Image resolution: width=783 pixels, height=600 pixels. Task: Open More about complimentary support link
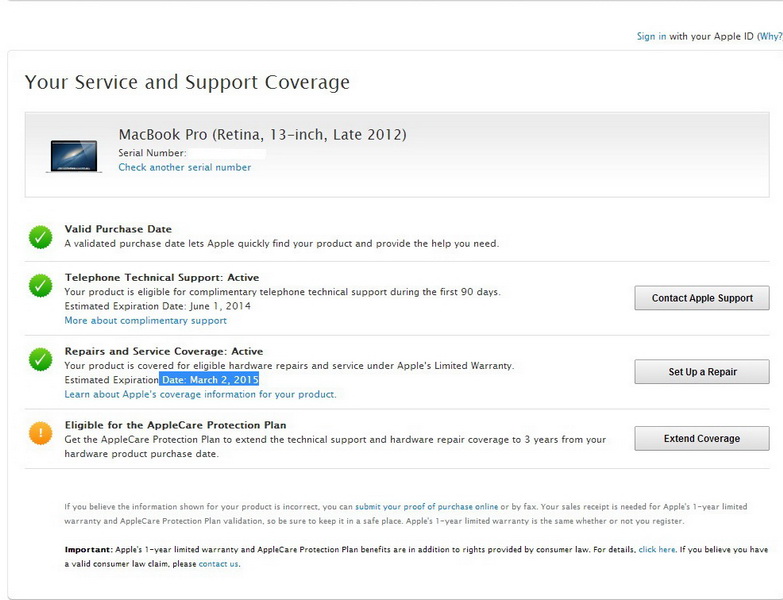(x=145, y=320)
